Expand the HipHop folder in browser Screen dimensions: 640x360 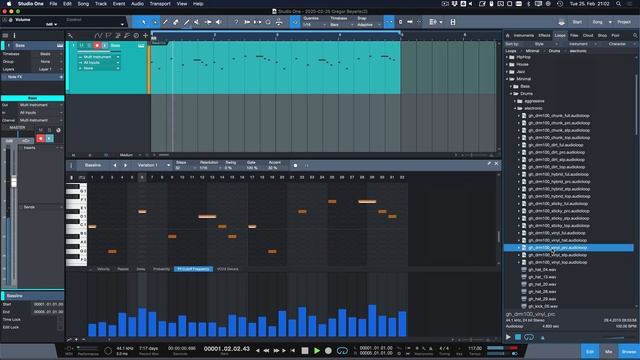[508, 57]
